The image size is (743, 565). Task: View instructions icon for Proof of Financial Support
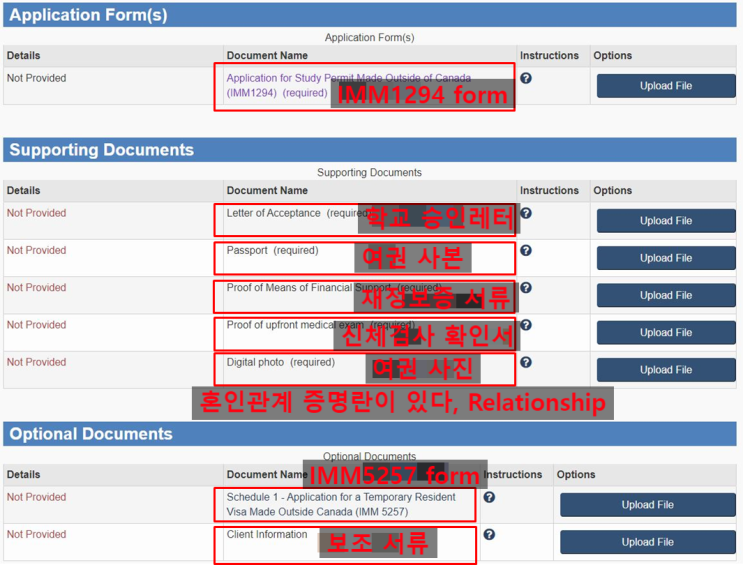(526, 288)
